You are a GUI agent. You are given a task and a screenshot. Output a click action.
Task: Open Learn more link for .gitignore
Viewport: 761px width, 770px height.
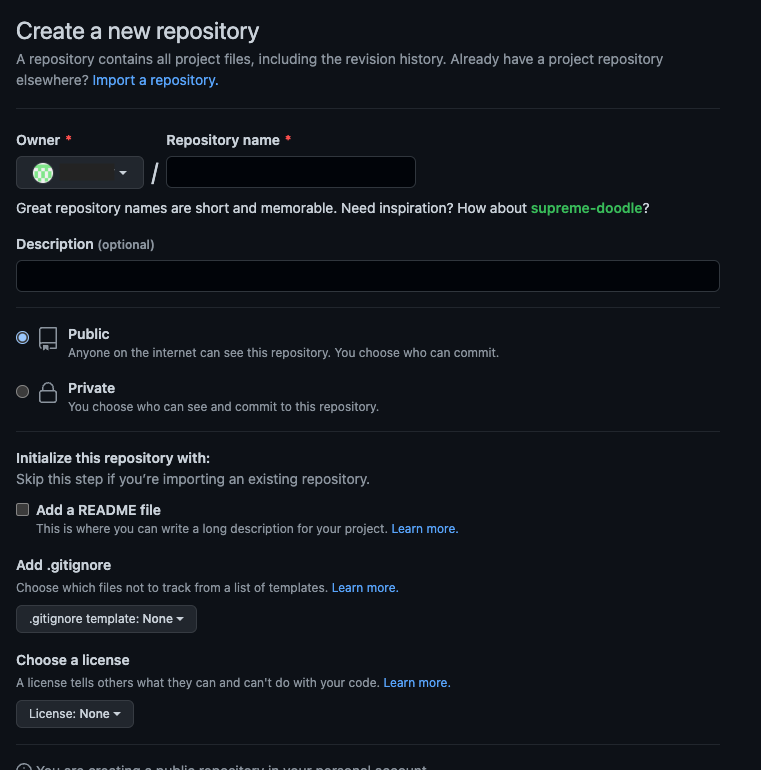[x=365, y=588]
